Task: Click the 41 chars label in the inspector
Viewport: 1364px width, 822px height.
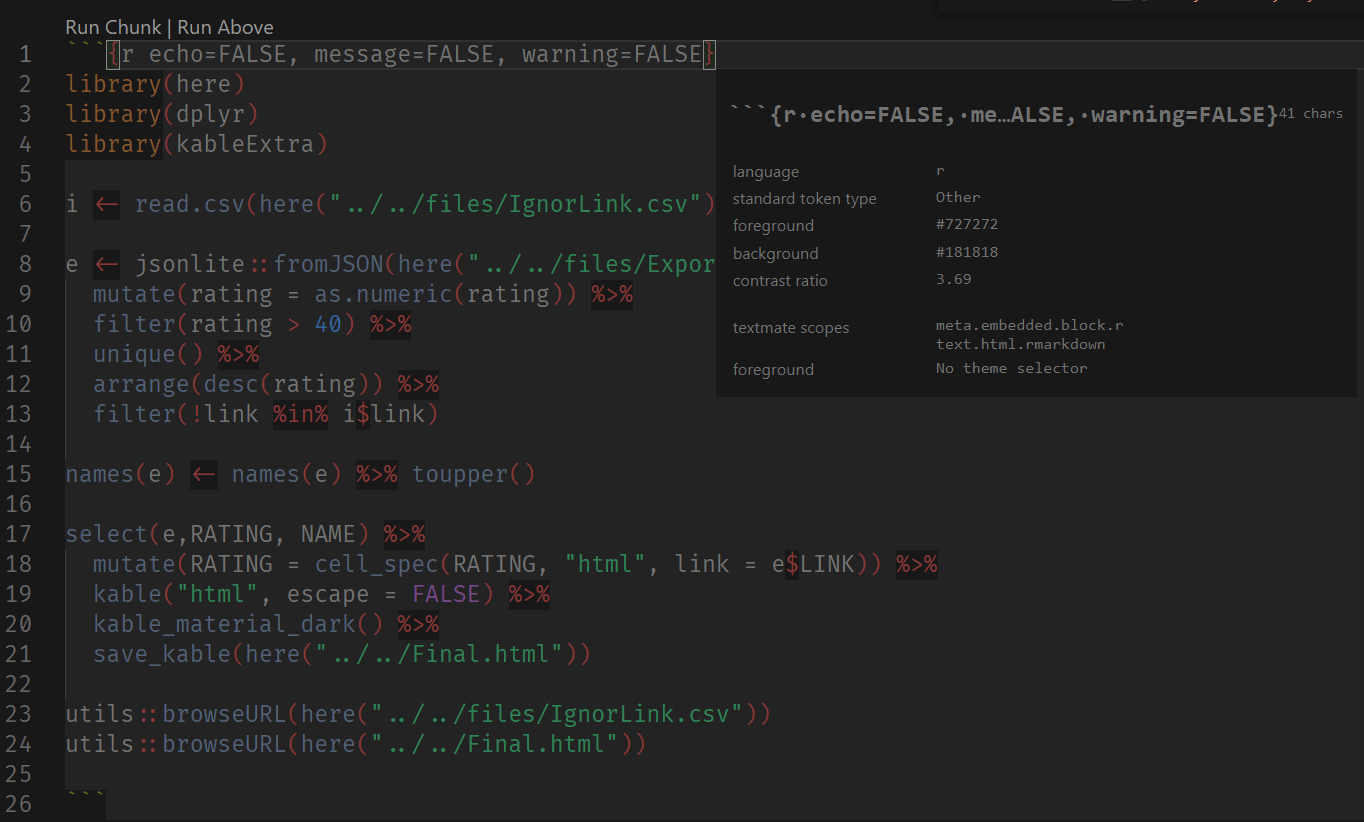Action: (1311, 114)
